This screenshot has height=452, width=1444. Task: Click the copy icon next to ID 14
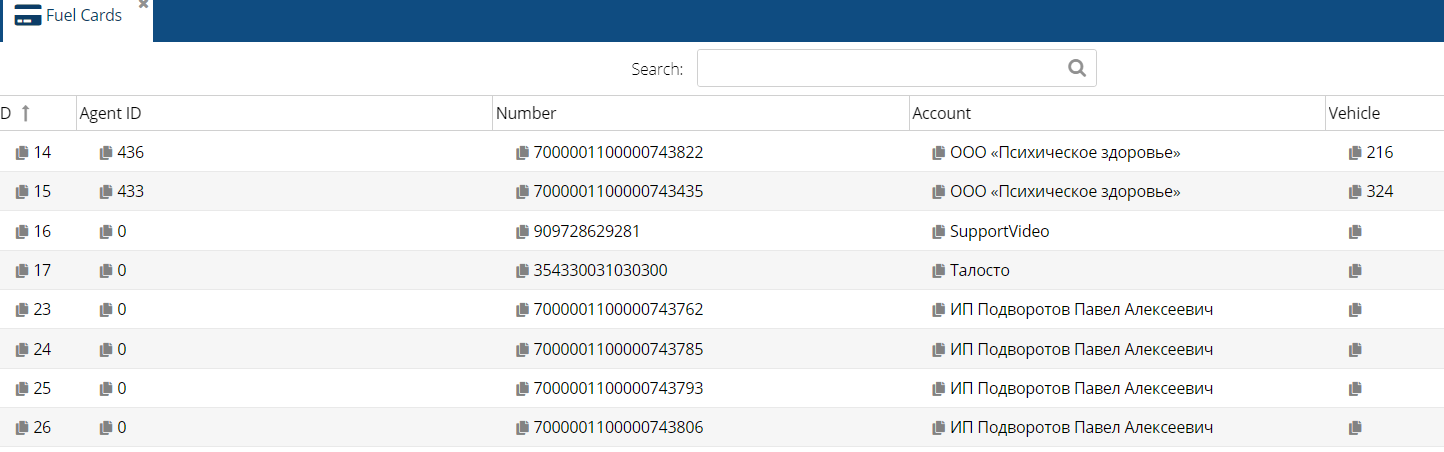click(22, 153)
